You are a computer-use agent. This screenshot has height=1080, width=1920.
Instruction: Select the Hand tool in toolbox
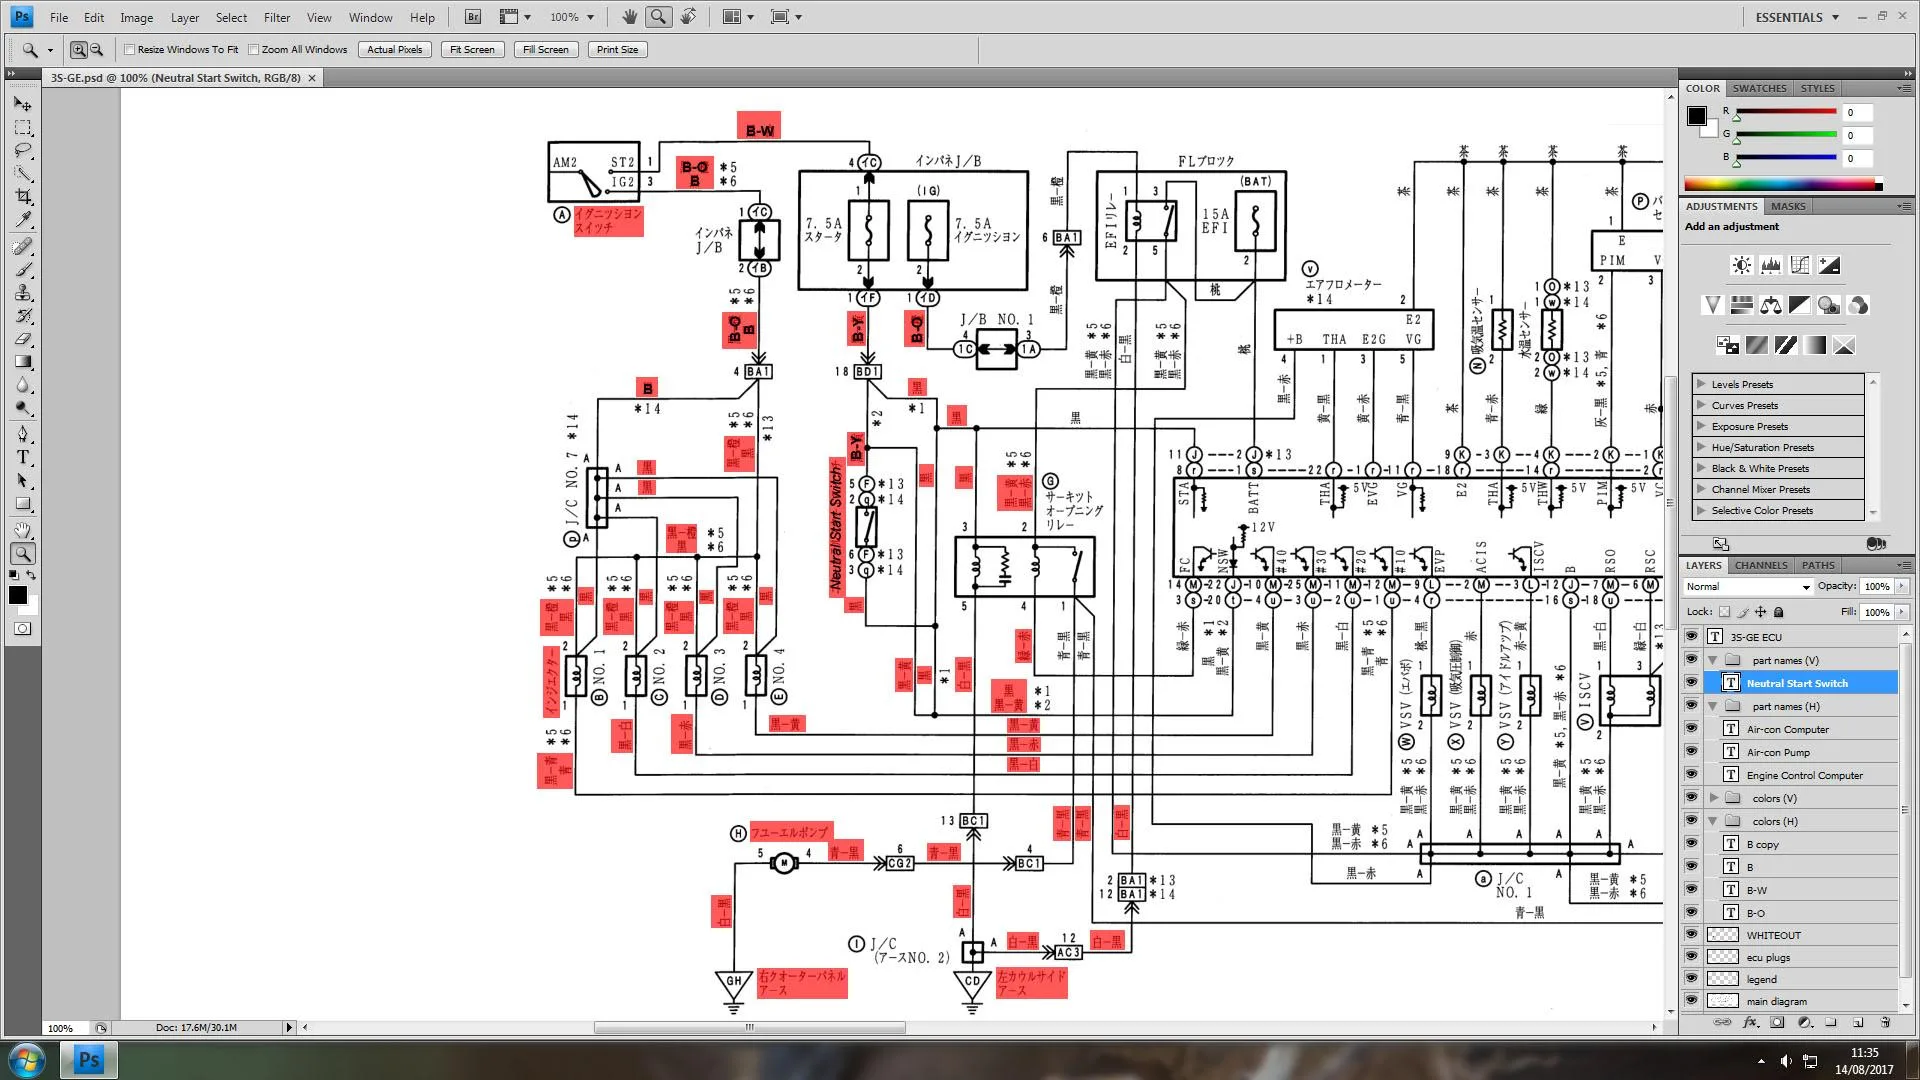[23, 530]
